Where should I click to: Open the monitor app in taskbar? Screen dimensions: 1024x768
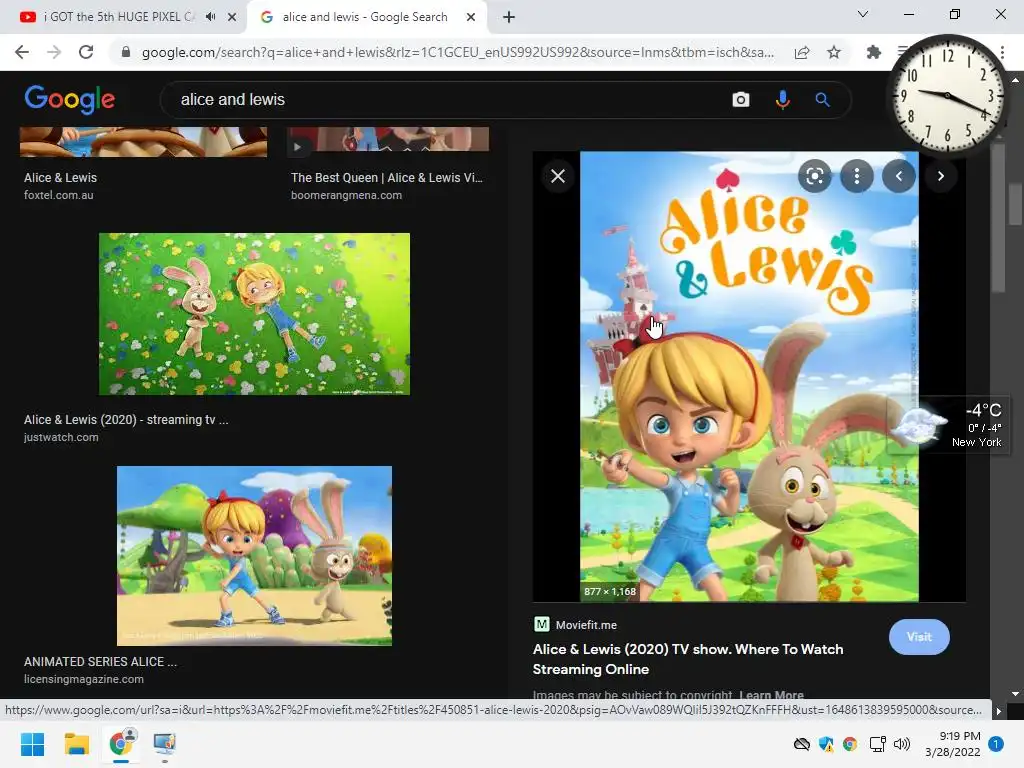165,744
